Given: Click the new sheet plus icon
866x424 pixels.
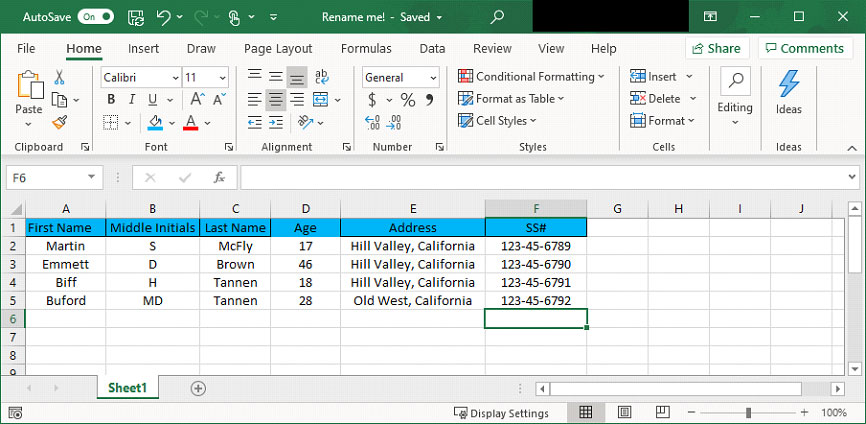Looking at the screenshot, I should [198, 389].
